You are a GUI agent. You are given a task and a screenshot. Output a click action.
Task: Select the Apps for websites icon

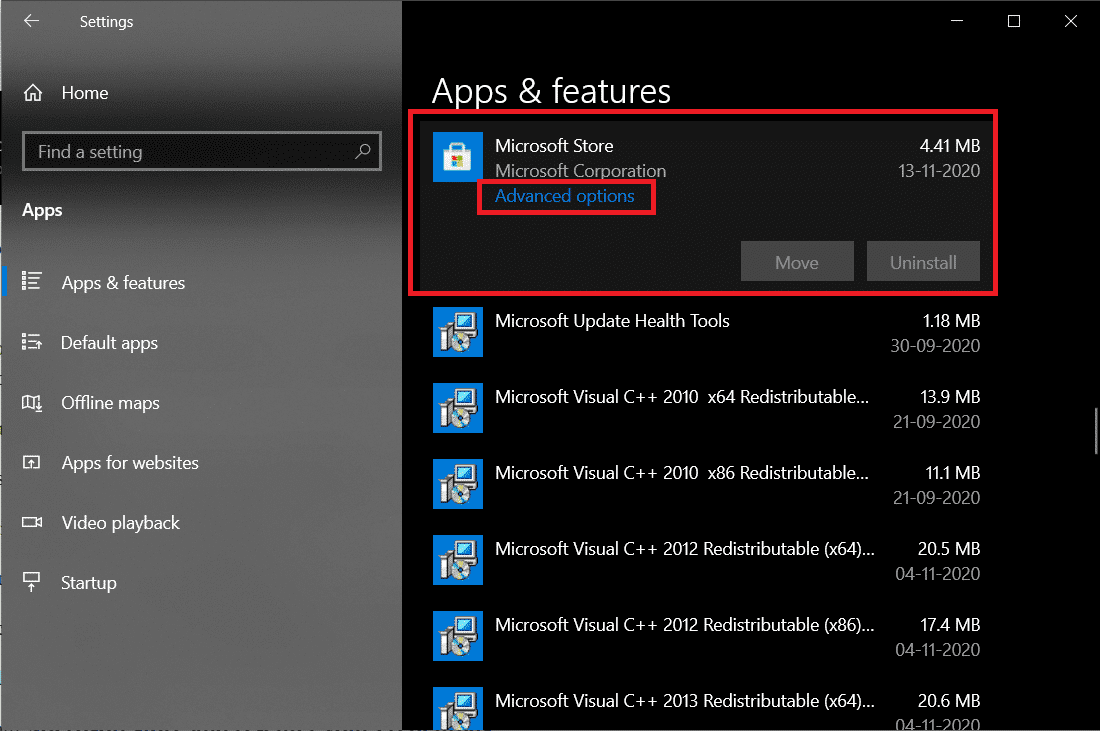coord(33,463)
